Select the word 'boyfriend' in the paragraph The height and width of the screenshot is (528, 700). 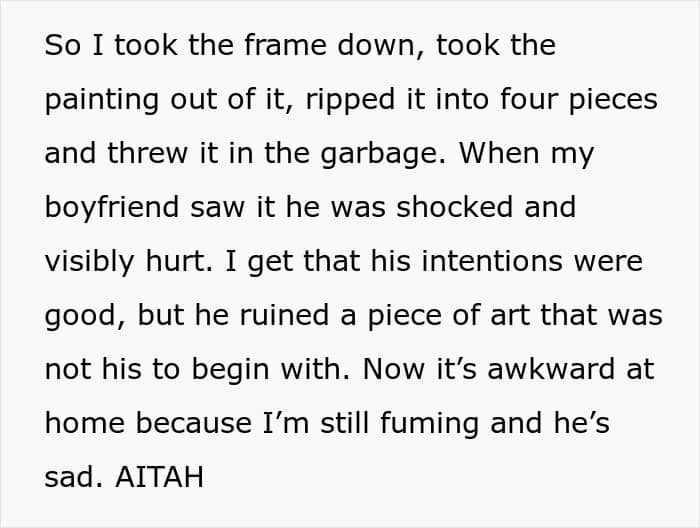pyautogui.click(x=112, y=208)
